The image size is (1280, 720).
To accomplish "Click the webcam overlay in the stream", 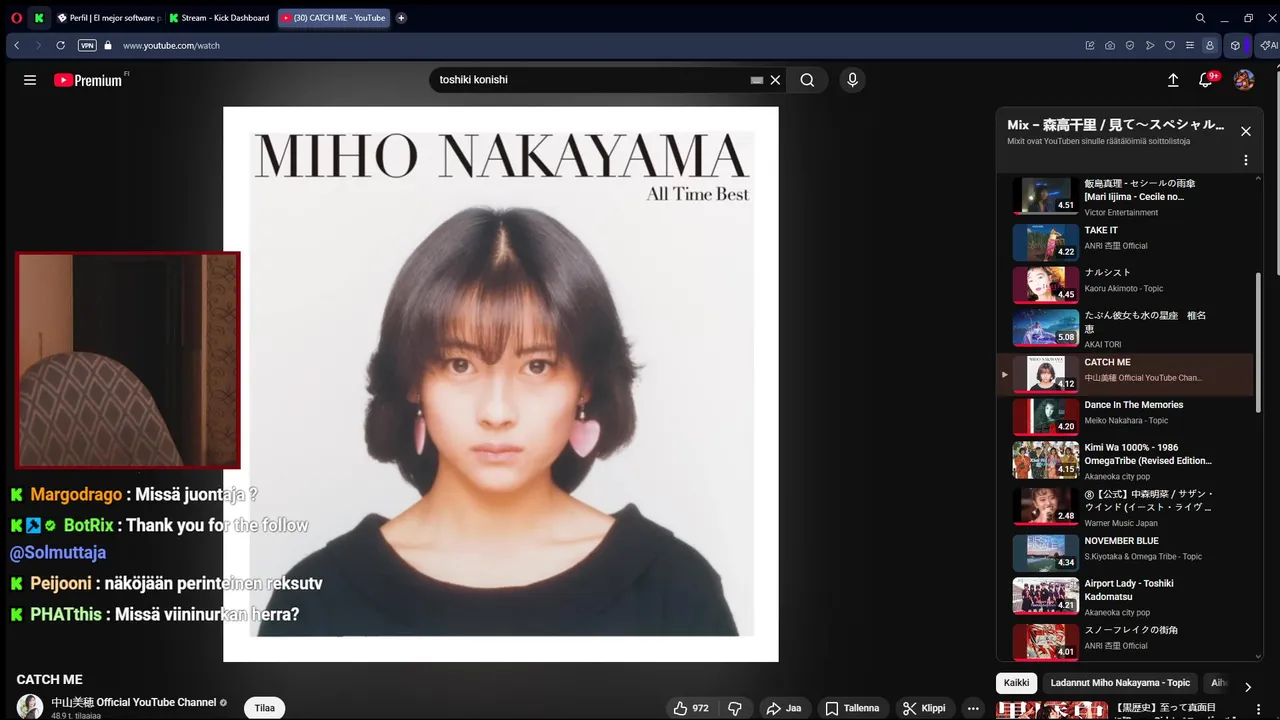I will coord(128,360).
